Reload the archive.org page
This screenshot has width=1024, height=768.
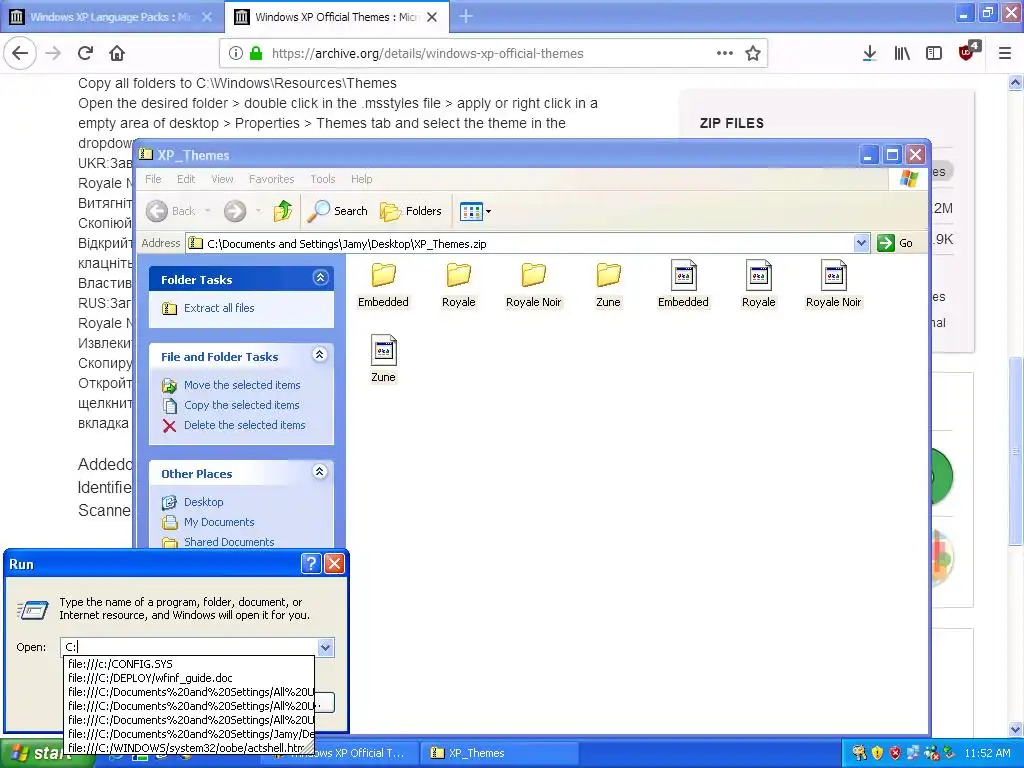tap(86, 54)
